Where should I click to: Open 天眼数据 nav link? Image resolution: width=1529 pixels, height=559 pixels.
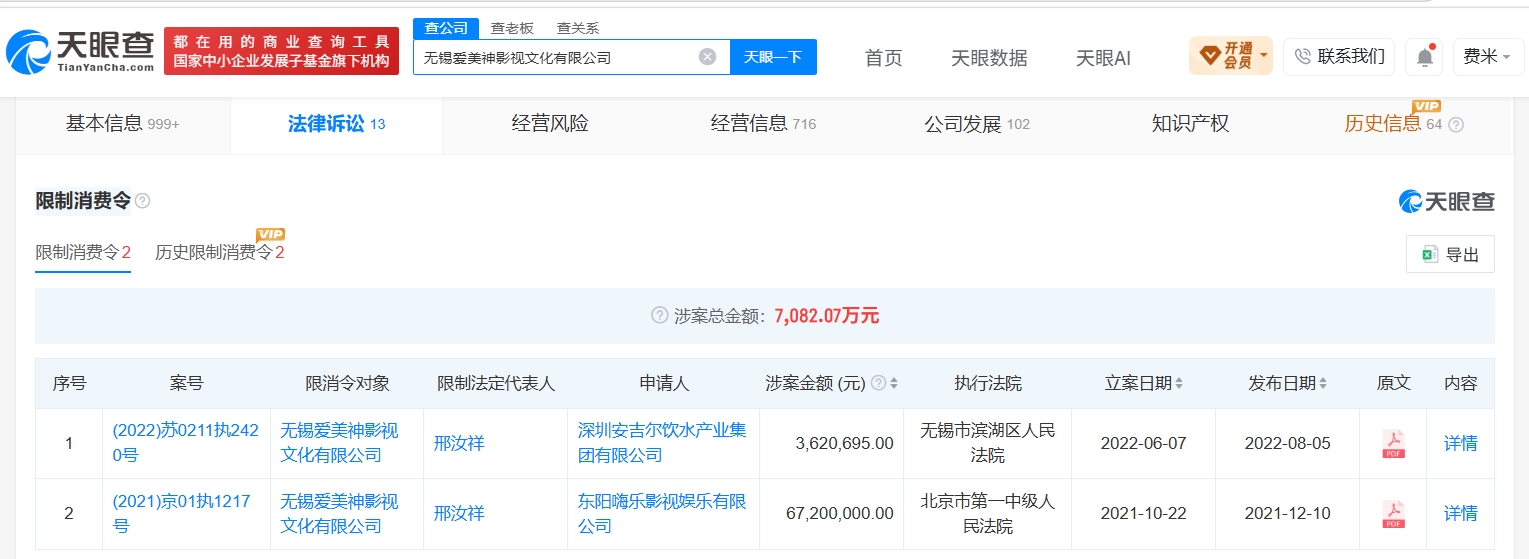pyautogui.click(x=989, y=58)
